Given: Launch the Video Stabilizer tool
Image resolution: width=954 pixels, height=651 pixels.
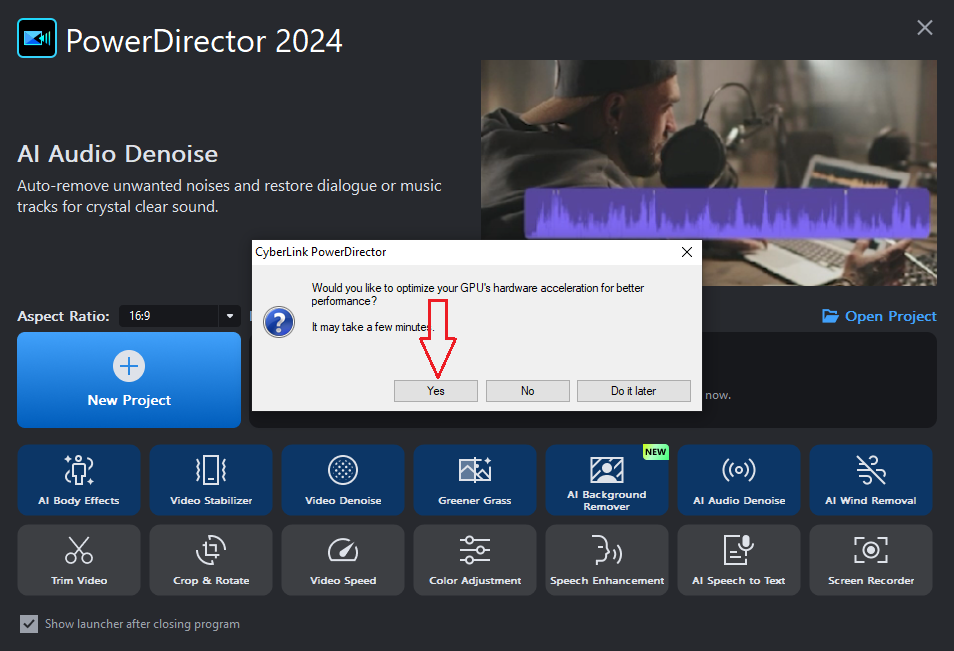Looking at the screenshot, I should pos(211,480).
